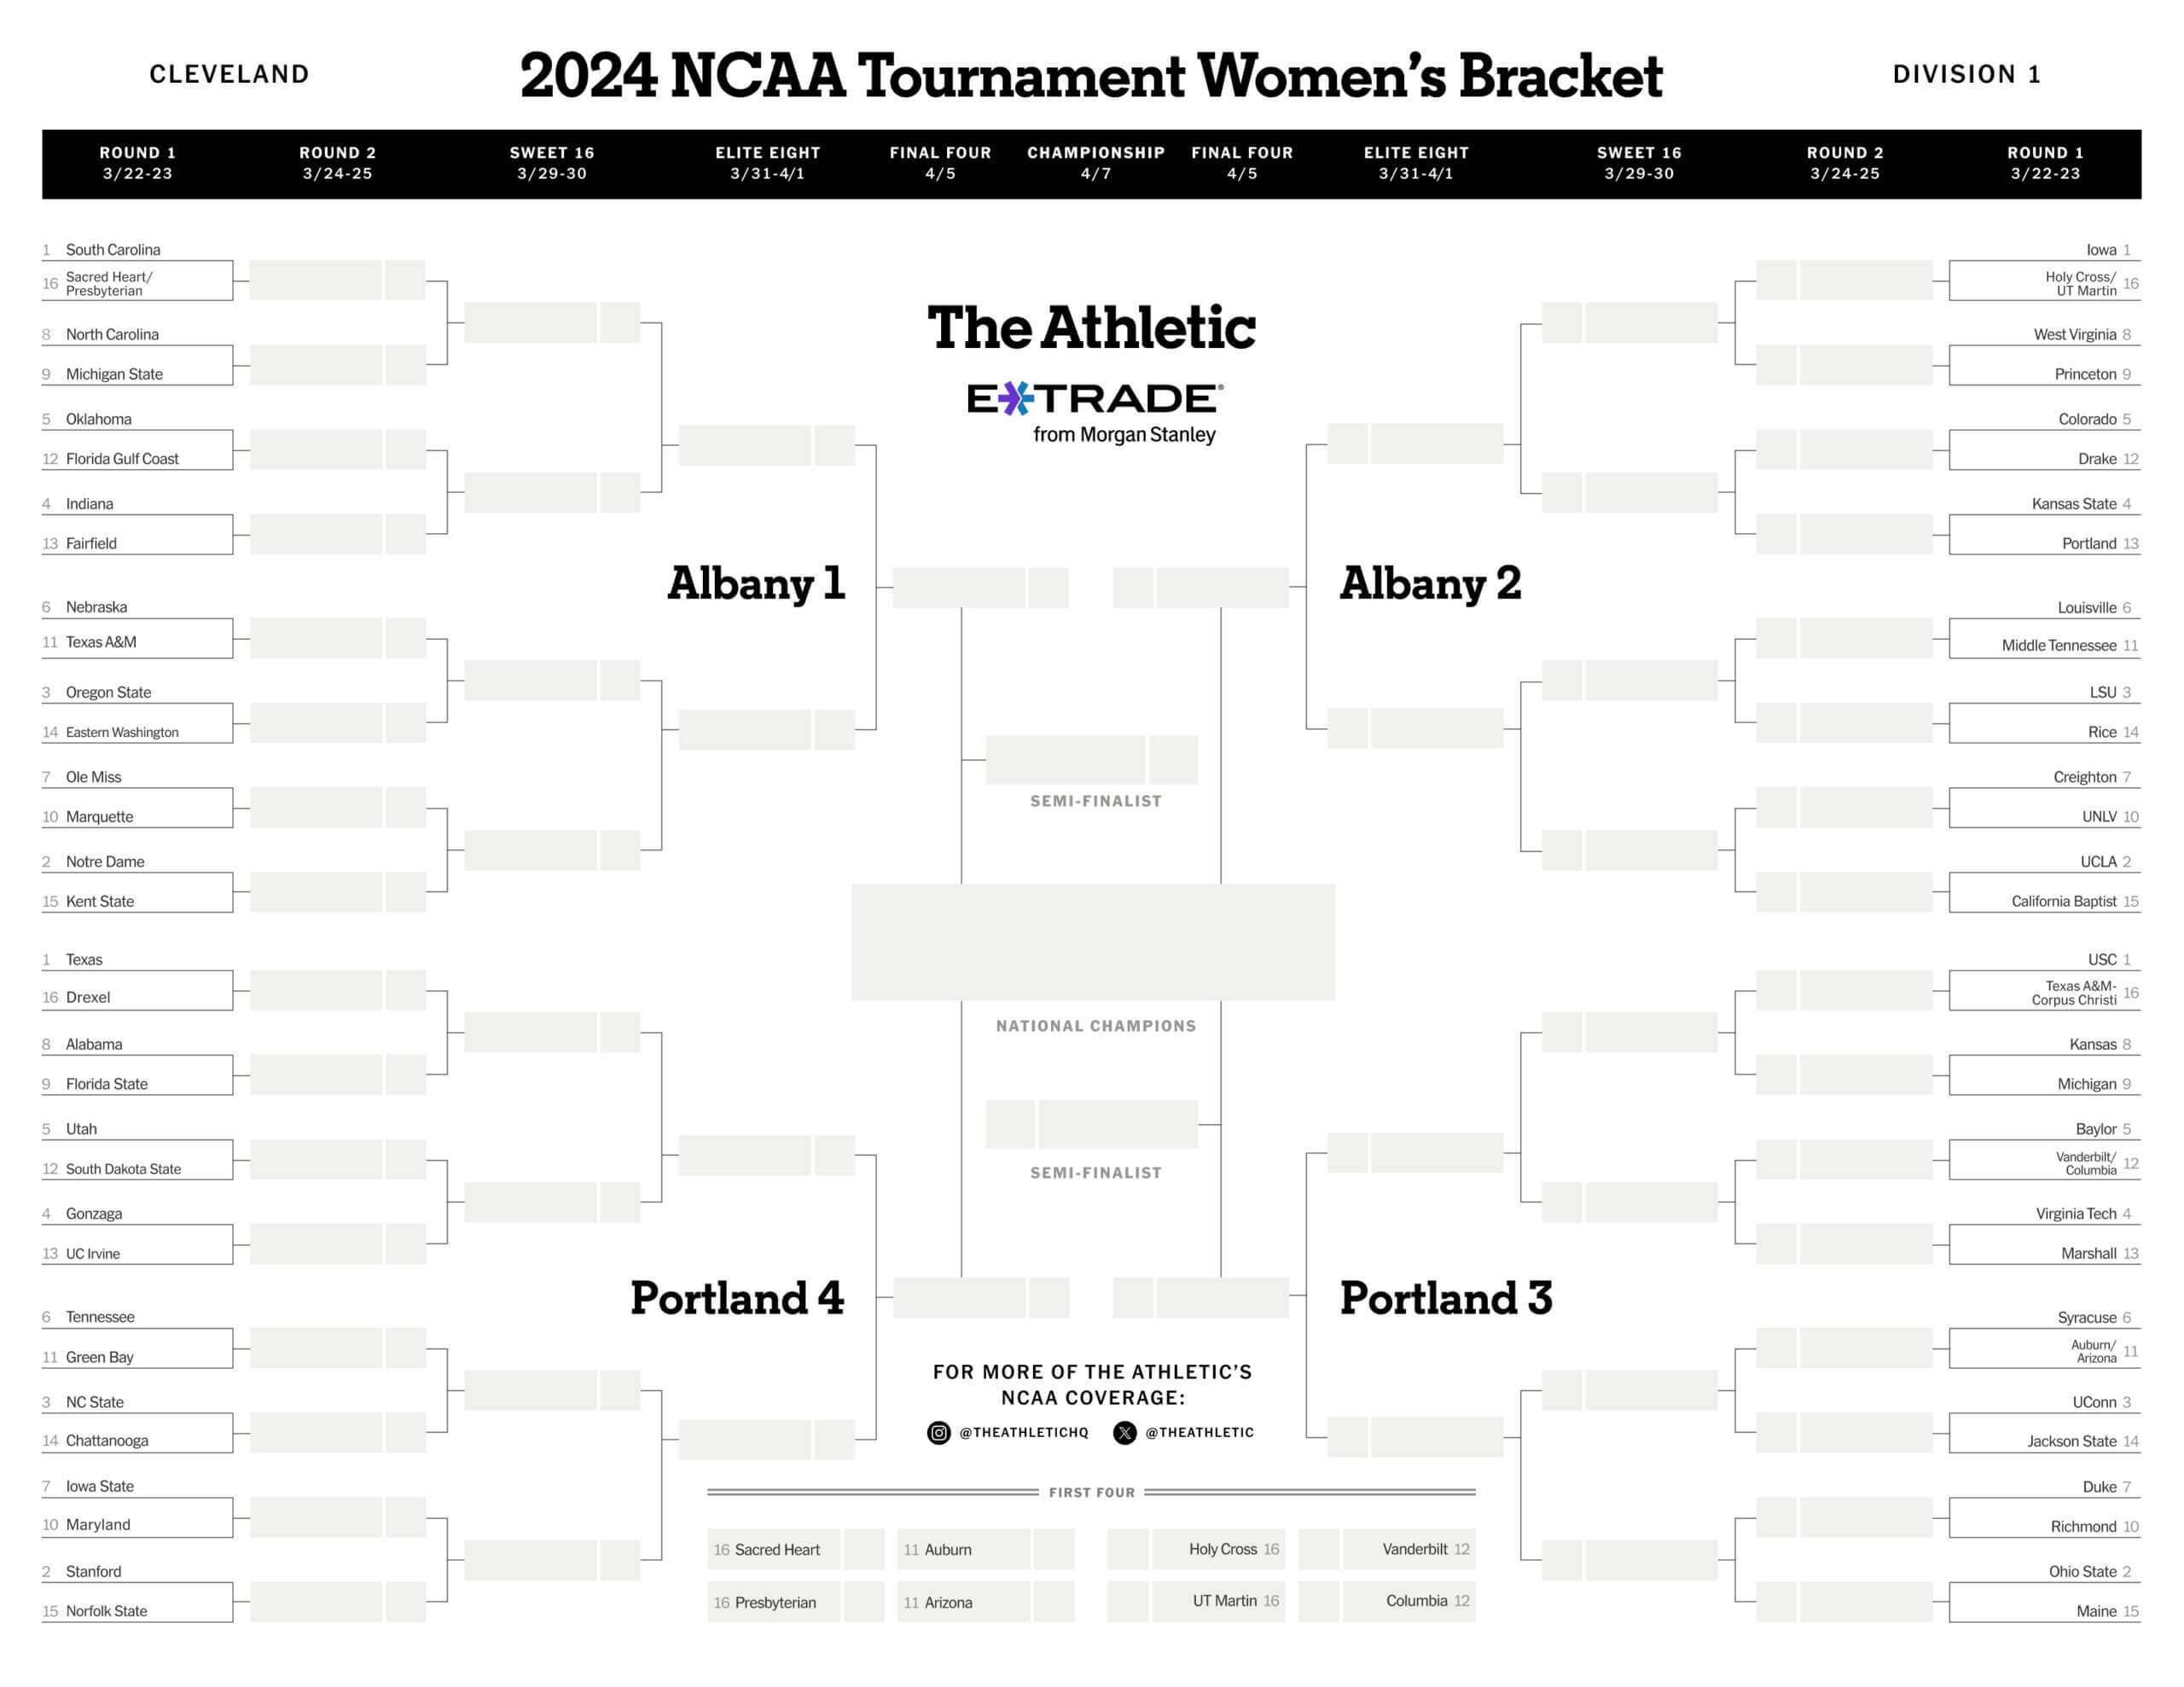This screenshot has height=1687, width=2184.
Task: Select UConn in the Portland 3 region
Action: (2094, 1403)
